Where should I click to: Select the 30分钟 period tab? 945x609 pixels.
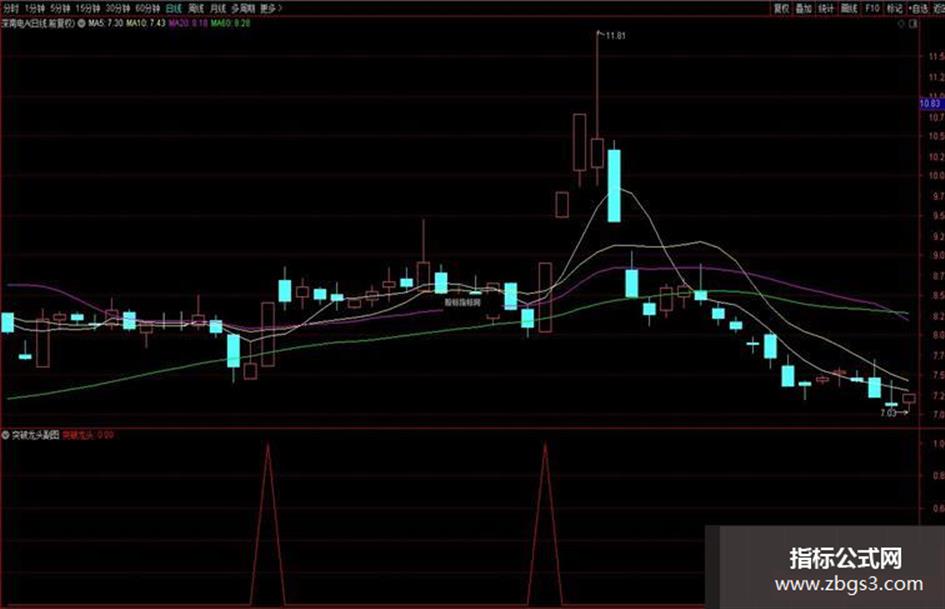coord(118,8)
